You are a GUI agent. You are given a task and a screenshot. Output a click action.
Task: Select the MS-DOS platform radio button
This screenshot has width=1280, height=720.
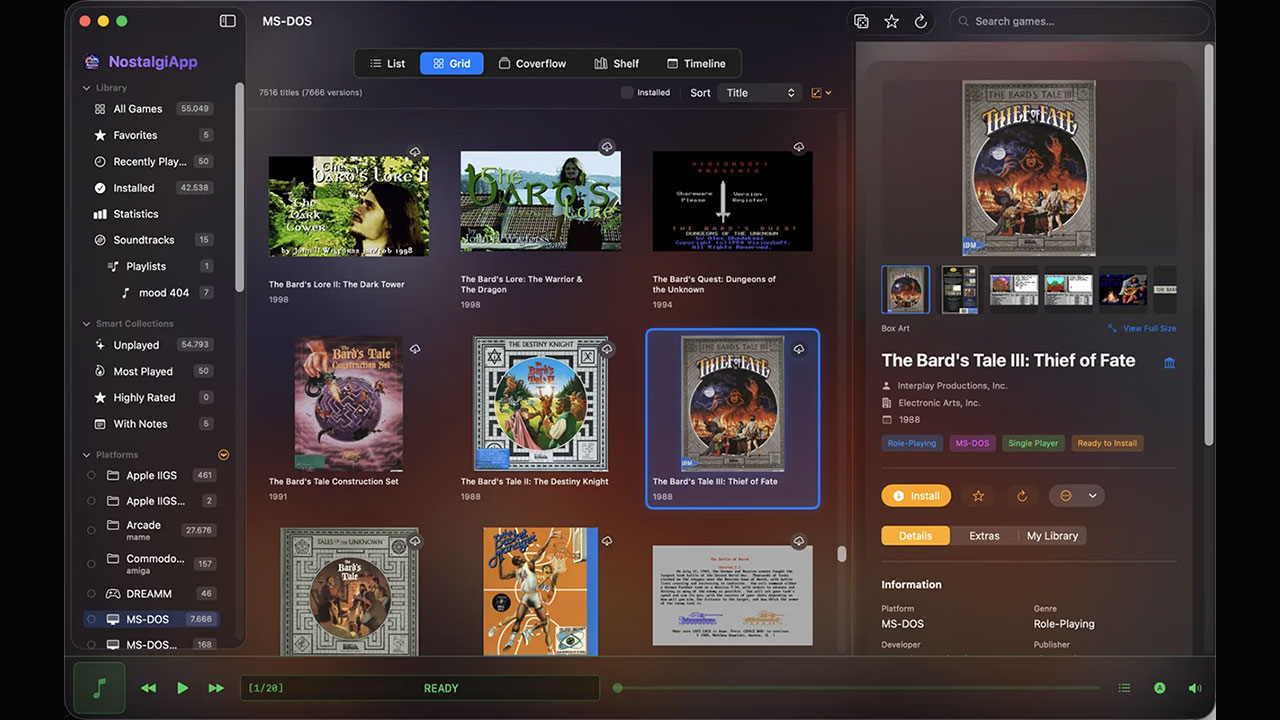point(92,619)
